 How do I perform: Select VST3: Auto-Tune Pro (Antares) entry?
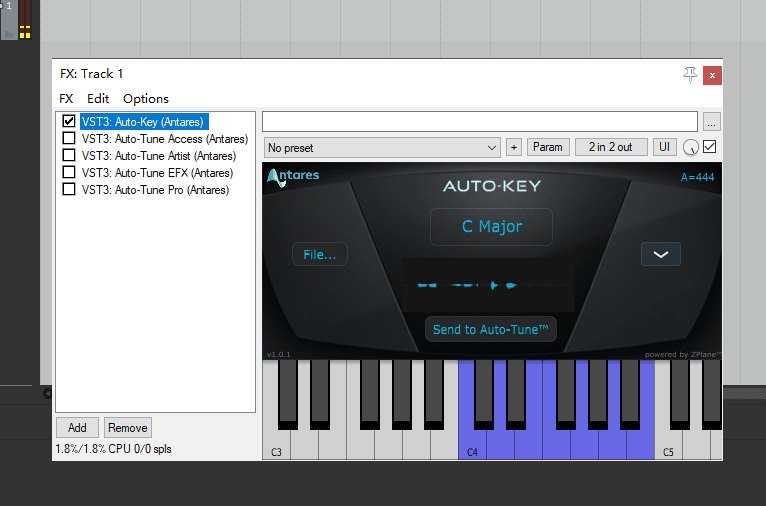(x=155, y=190)
